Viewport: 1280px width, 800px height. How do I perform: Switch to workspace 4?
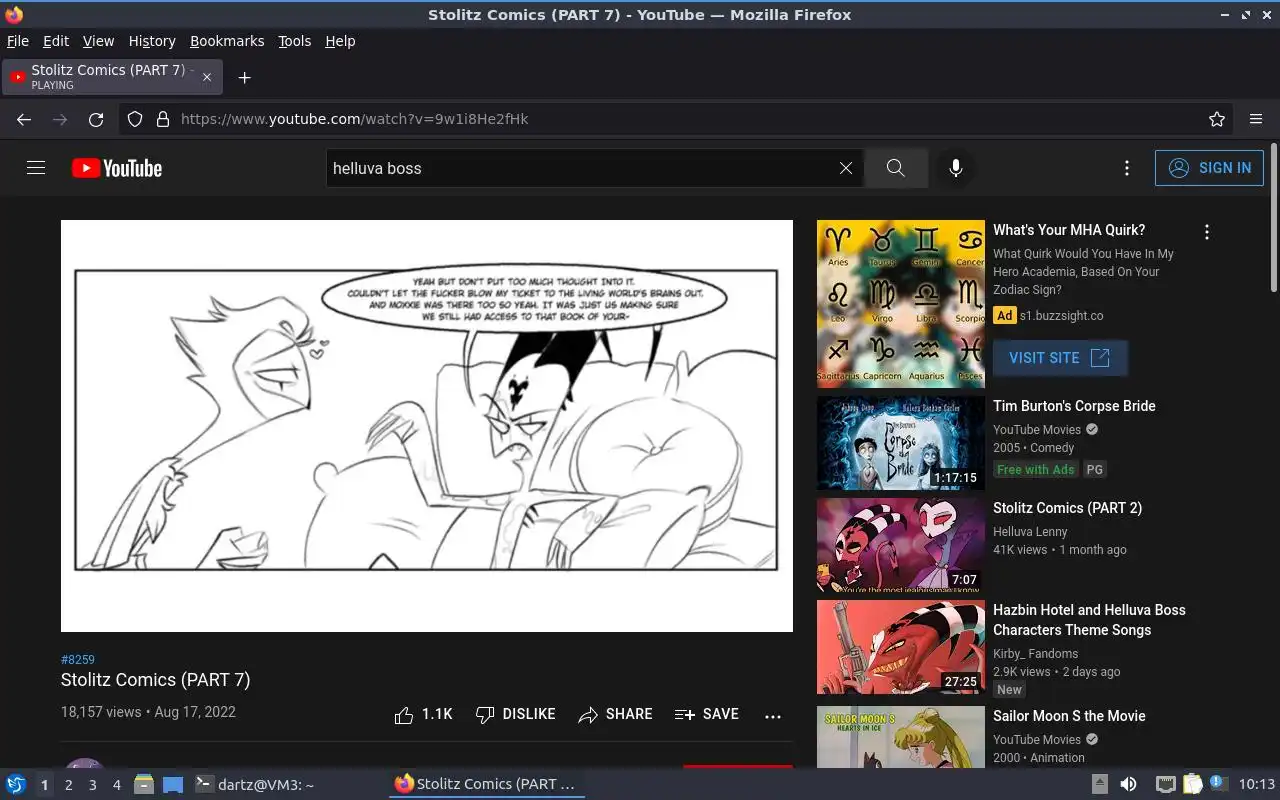click(116, 785)
